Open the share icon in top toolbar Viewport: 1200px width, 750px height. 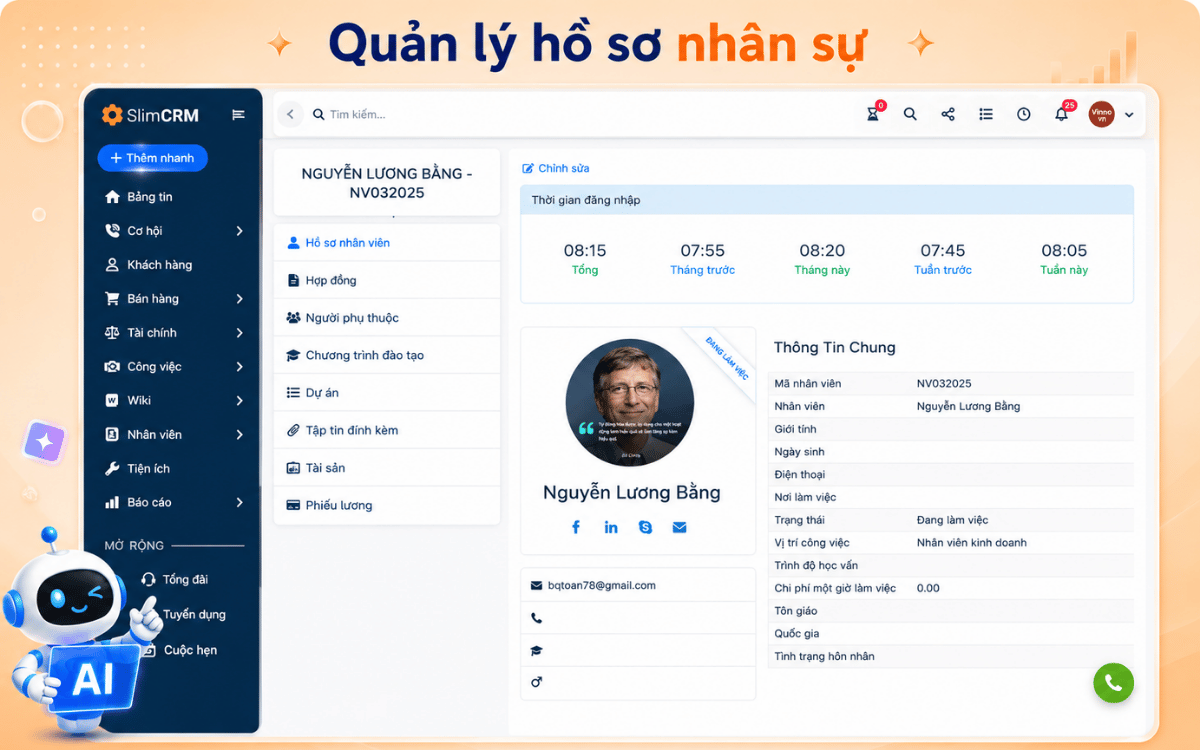coord(948,114)
